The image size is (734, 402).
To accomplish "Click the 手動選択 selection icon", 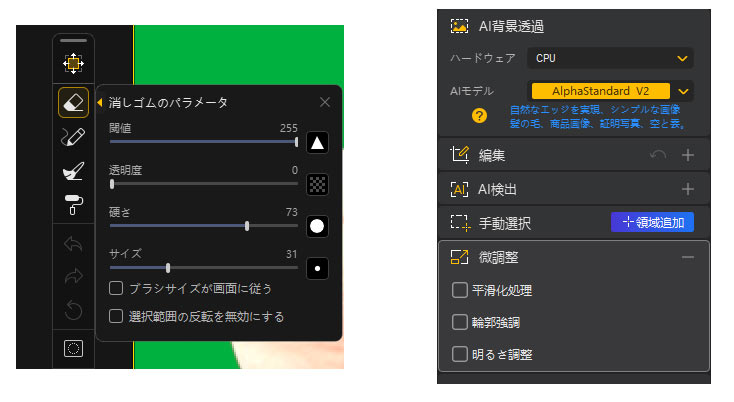I will point(460,223).
